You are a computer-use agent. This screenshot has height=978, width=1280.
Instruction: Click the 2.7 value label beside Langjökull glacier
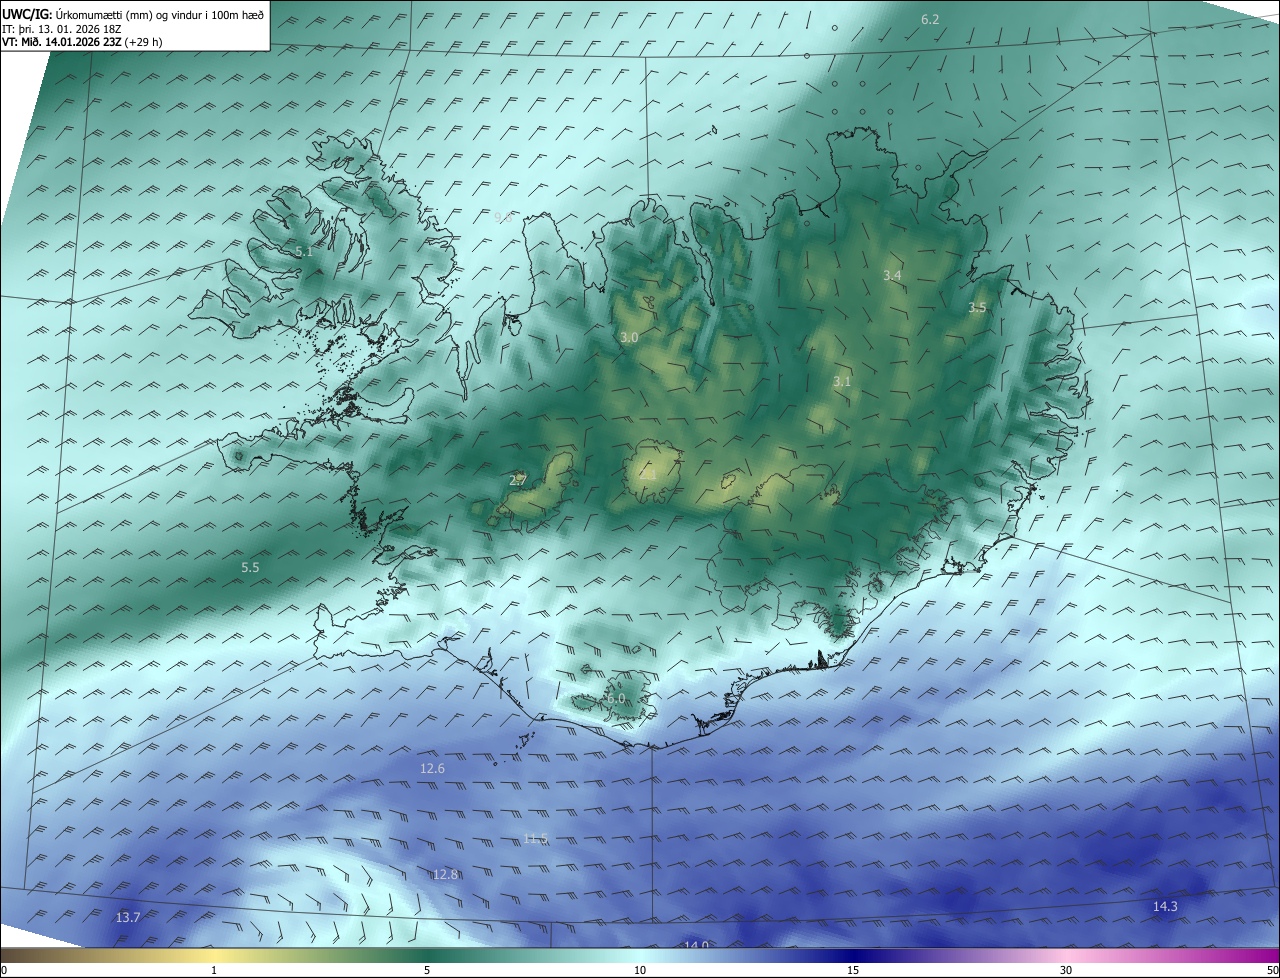click(x=518, y=481)
